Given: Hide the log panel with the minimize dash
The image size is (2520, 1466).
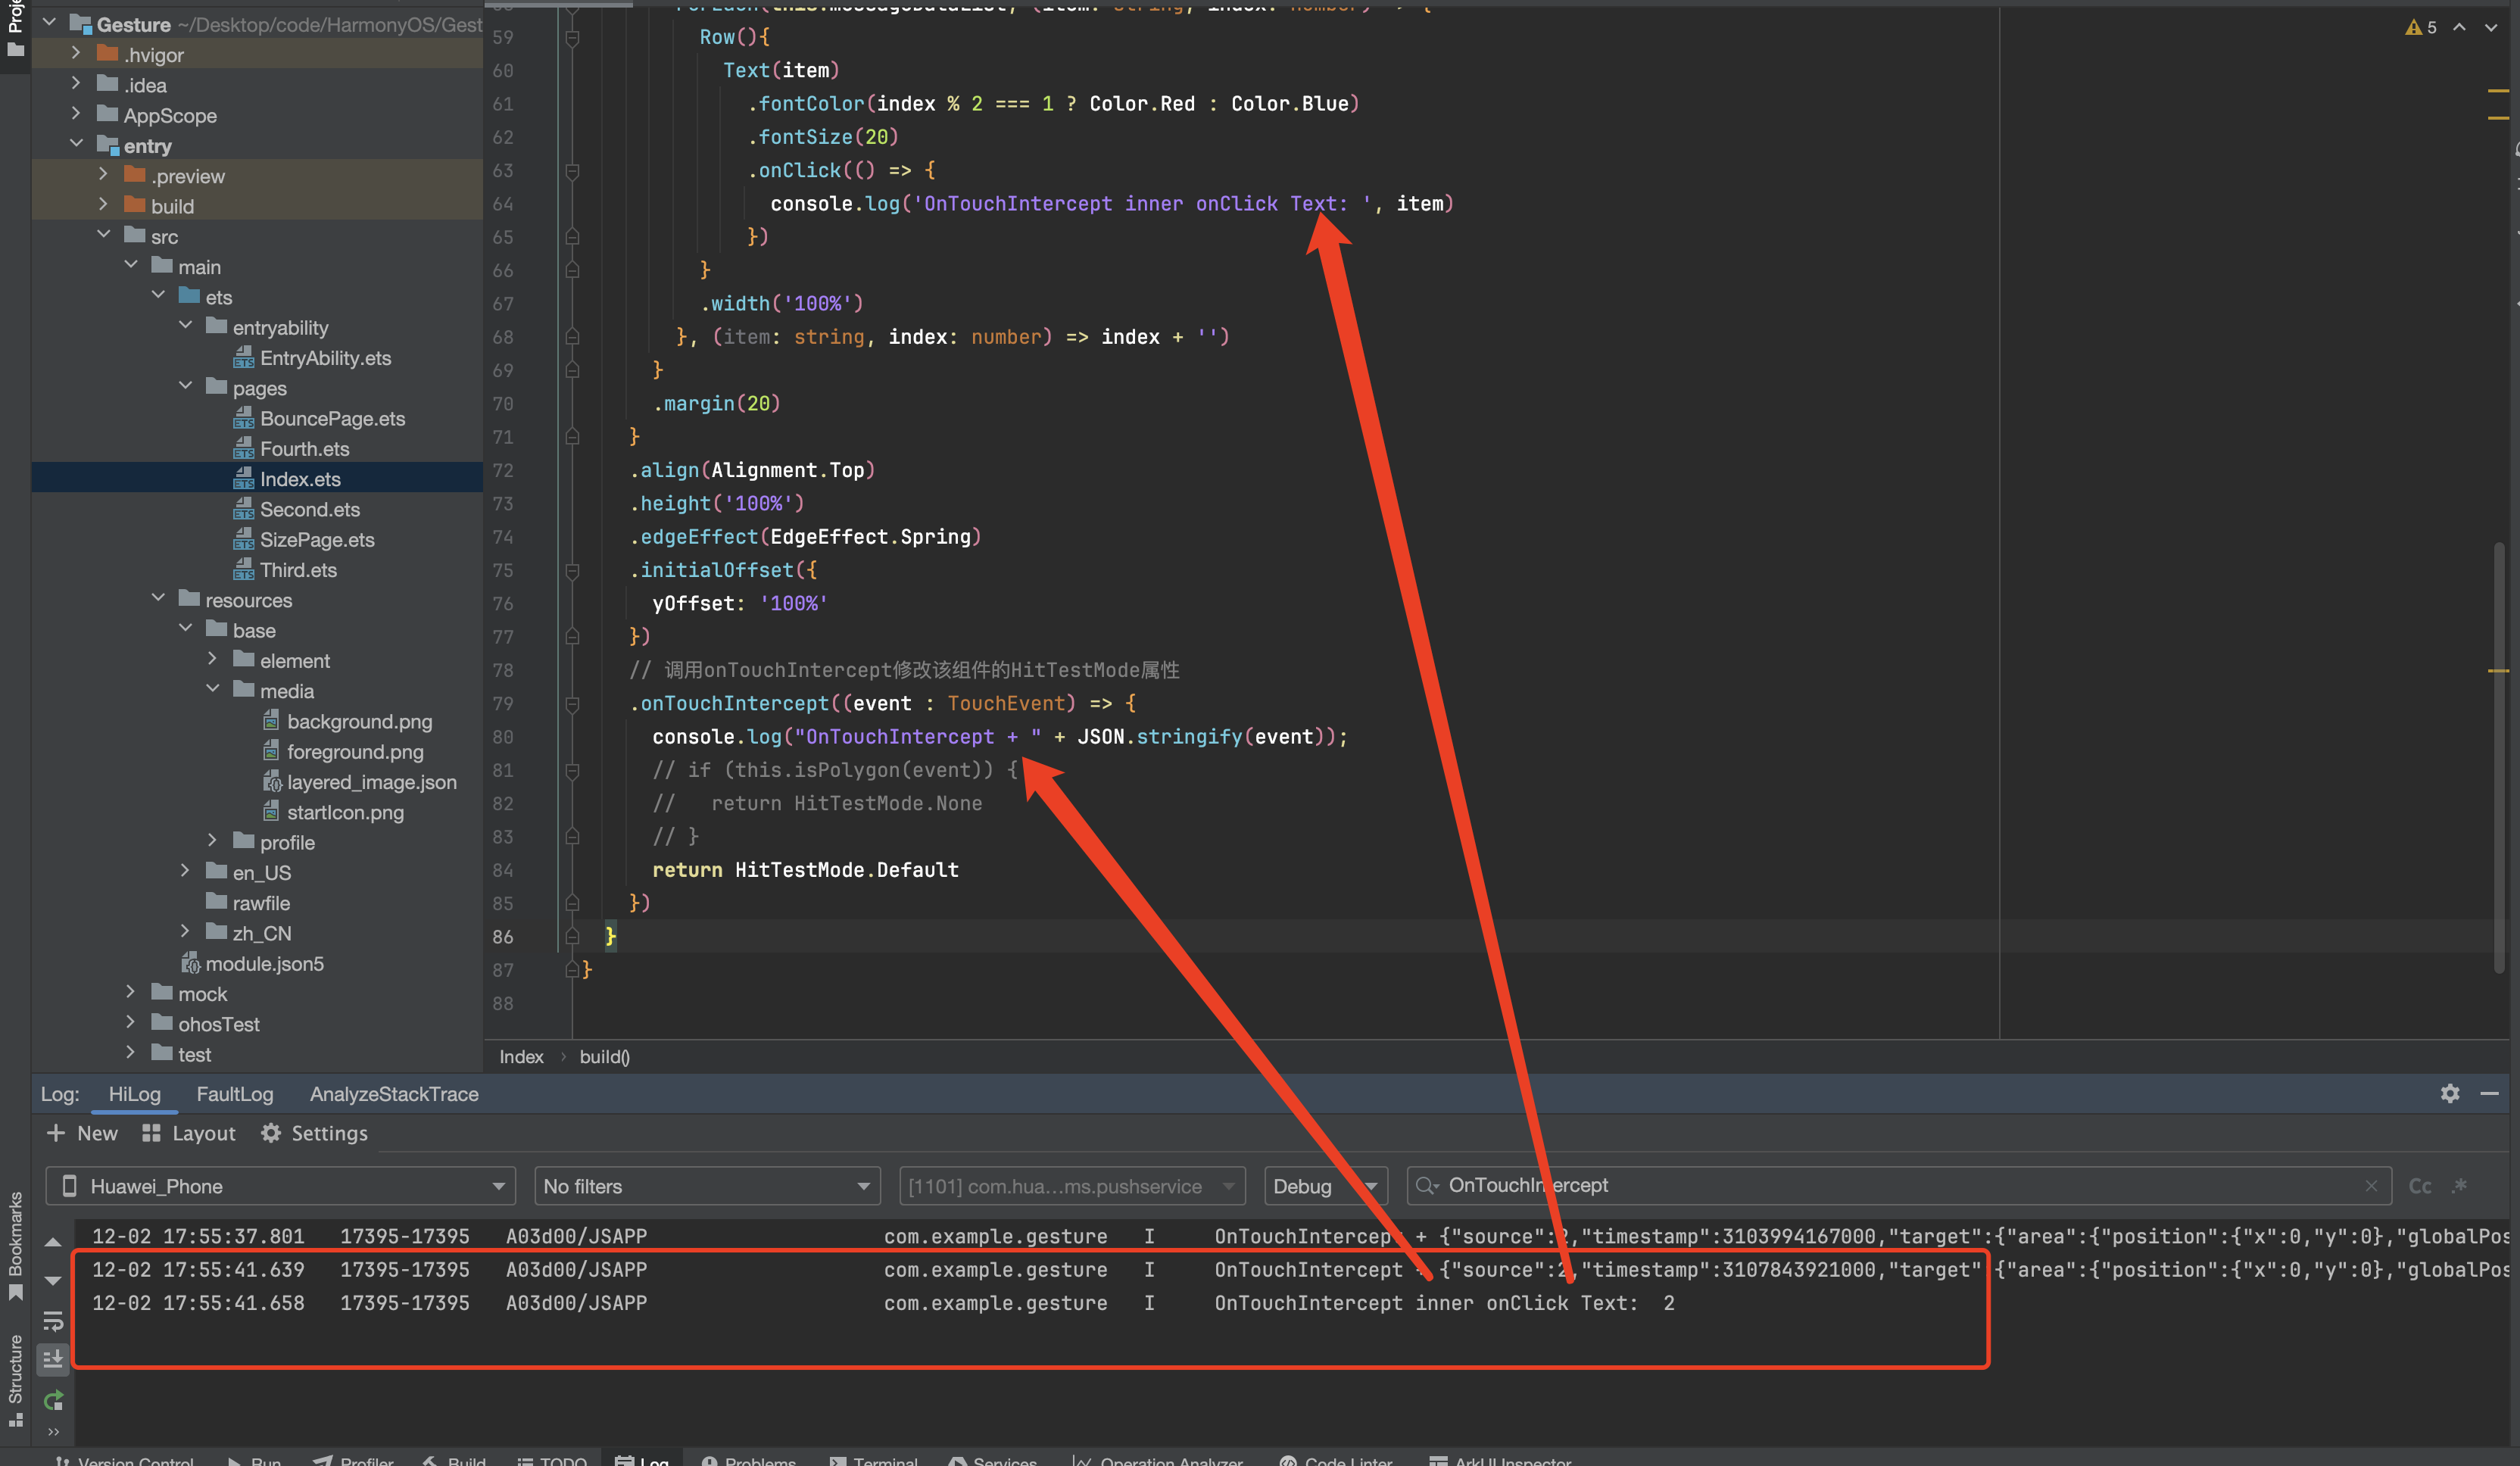Looking at the screenshot, I should pyautogui.click(x=2489, y=1093).
